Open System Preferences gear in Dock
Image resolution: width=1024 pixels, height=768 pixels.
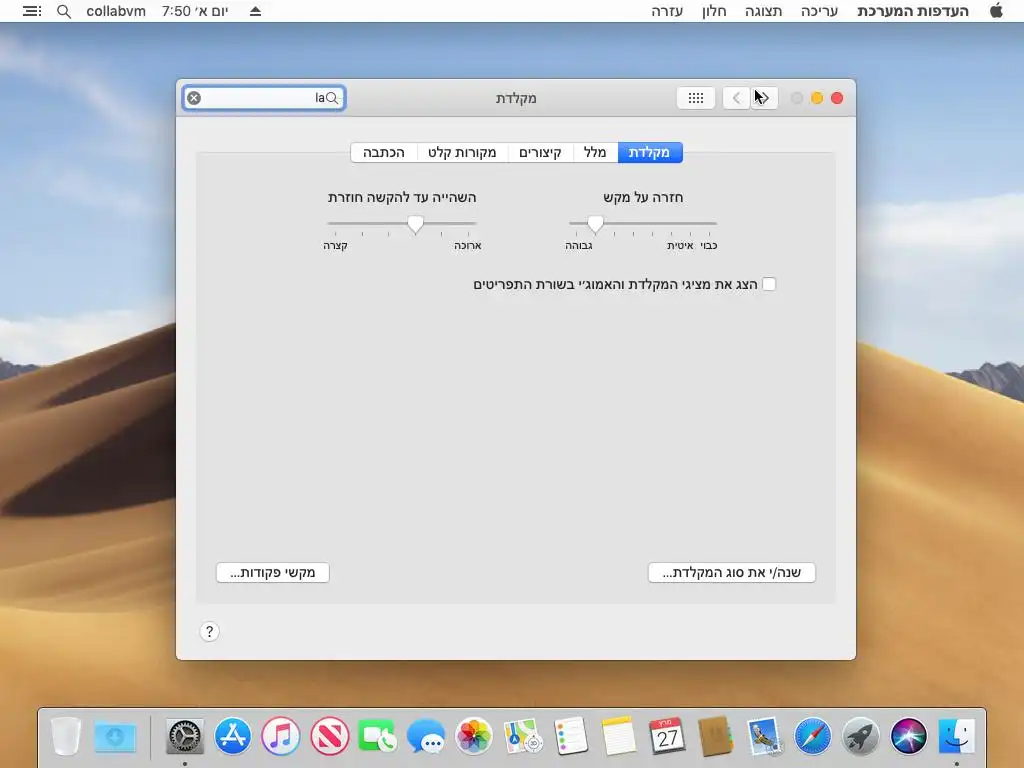click(x=185, y=736)
